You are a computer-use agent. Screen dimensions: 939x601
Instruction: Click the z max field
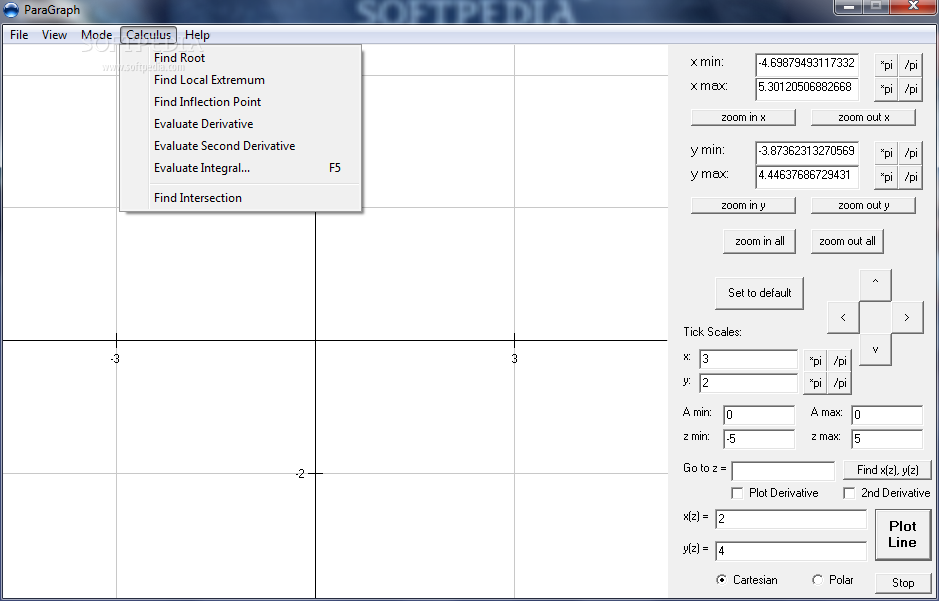[887, 439]
